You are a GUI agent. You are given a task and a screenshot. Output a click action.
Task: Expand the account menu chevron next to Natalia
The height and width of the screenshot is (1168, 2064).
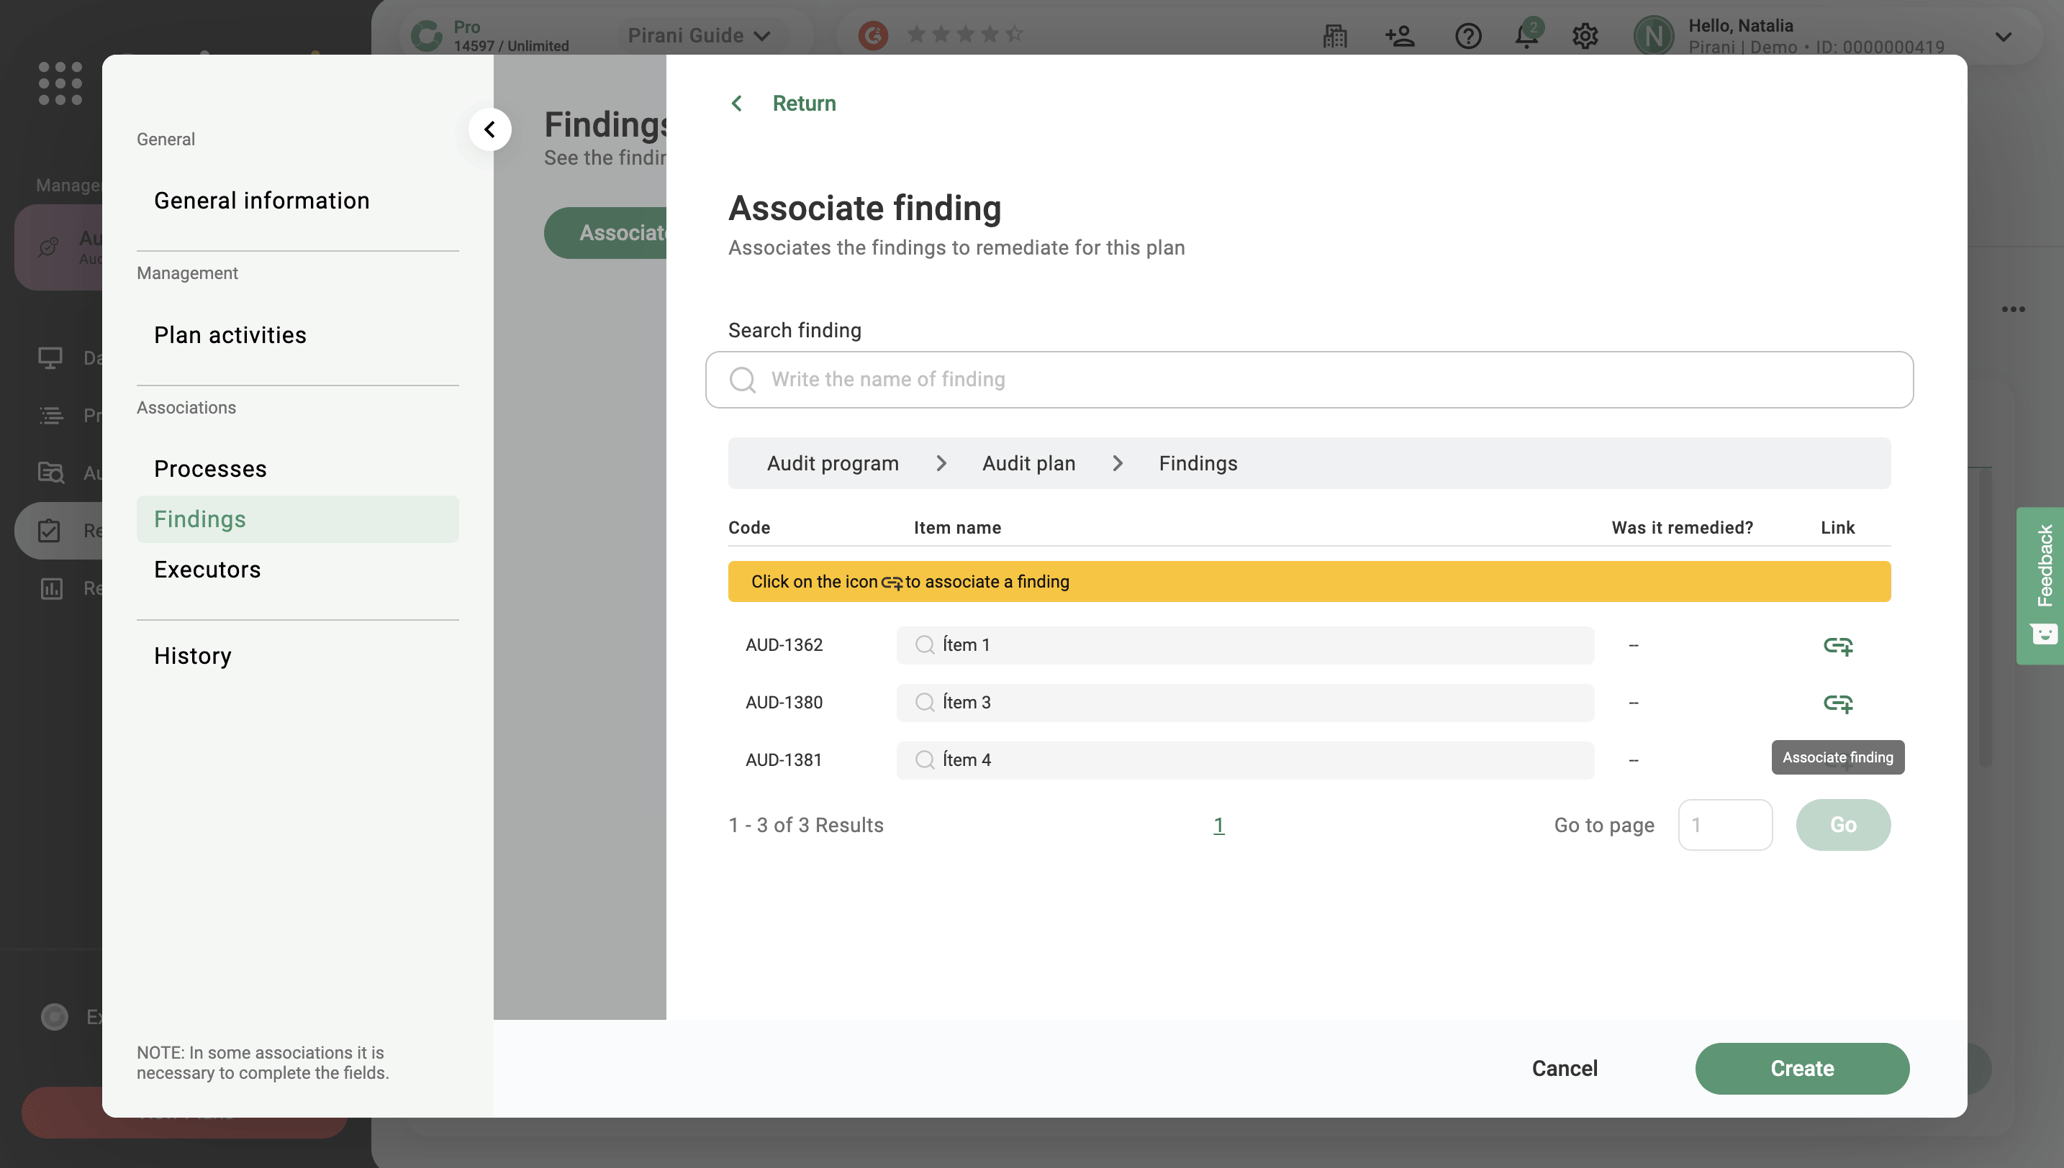pyautogui.click(x=2003, y=36)
